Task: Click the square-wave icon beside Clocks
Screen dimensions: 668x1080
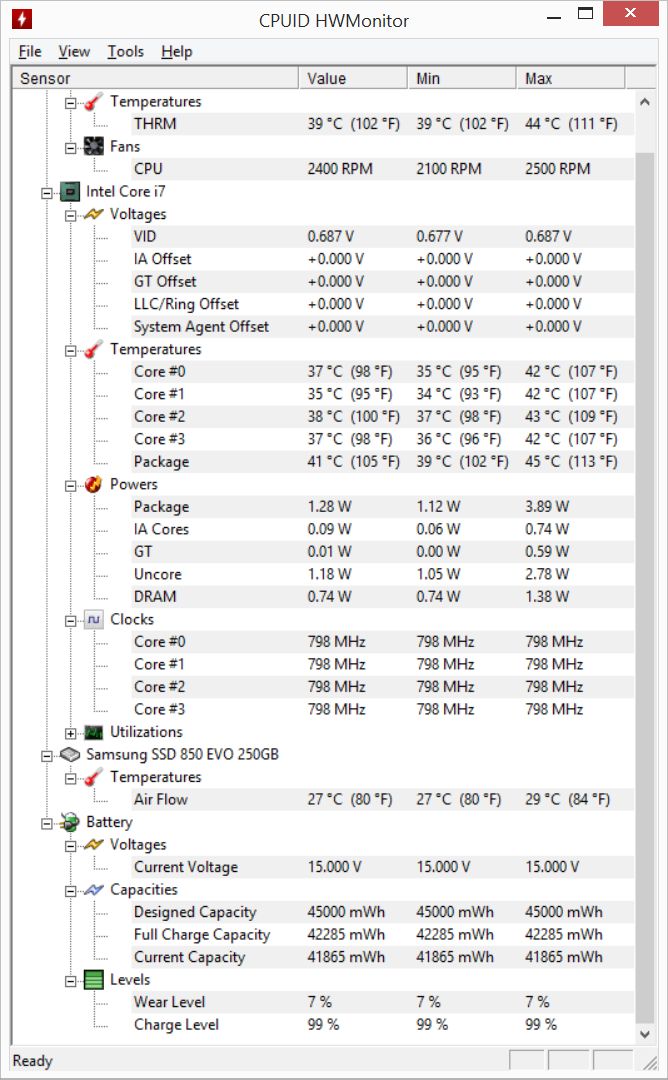Action: tap(94, 619)
